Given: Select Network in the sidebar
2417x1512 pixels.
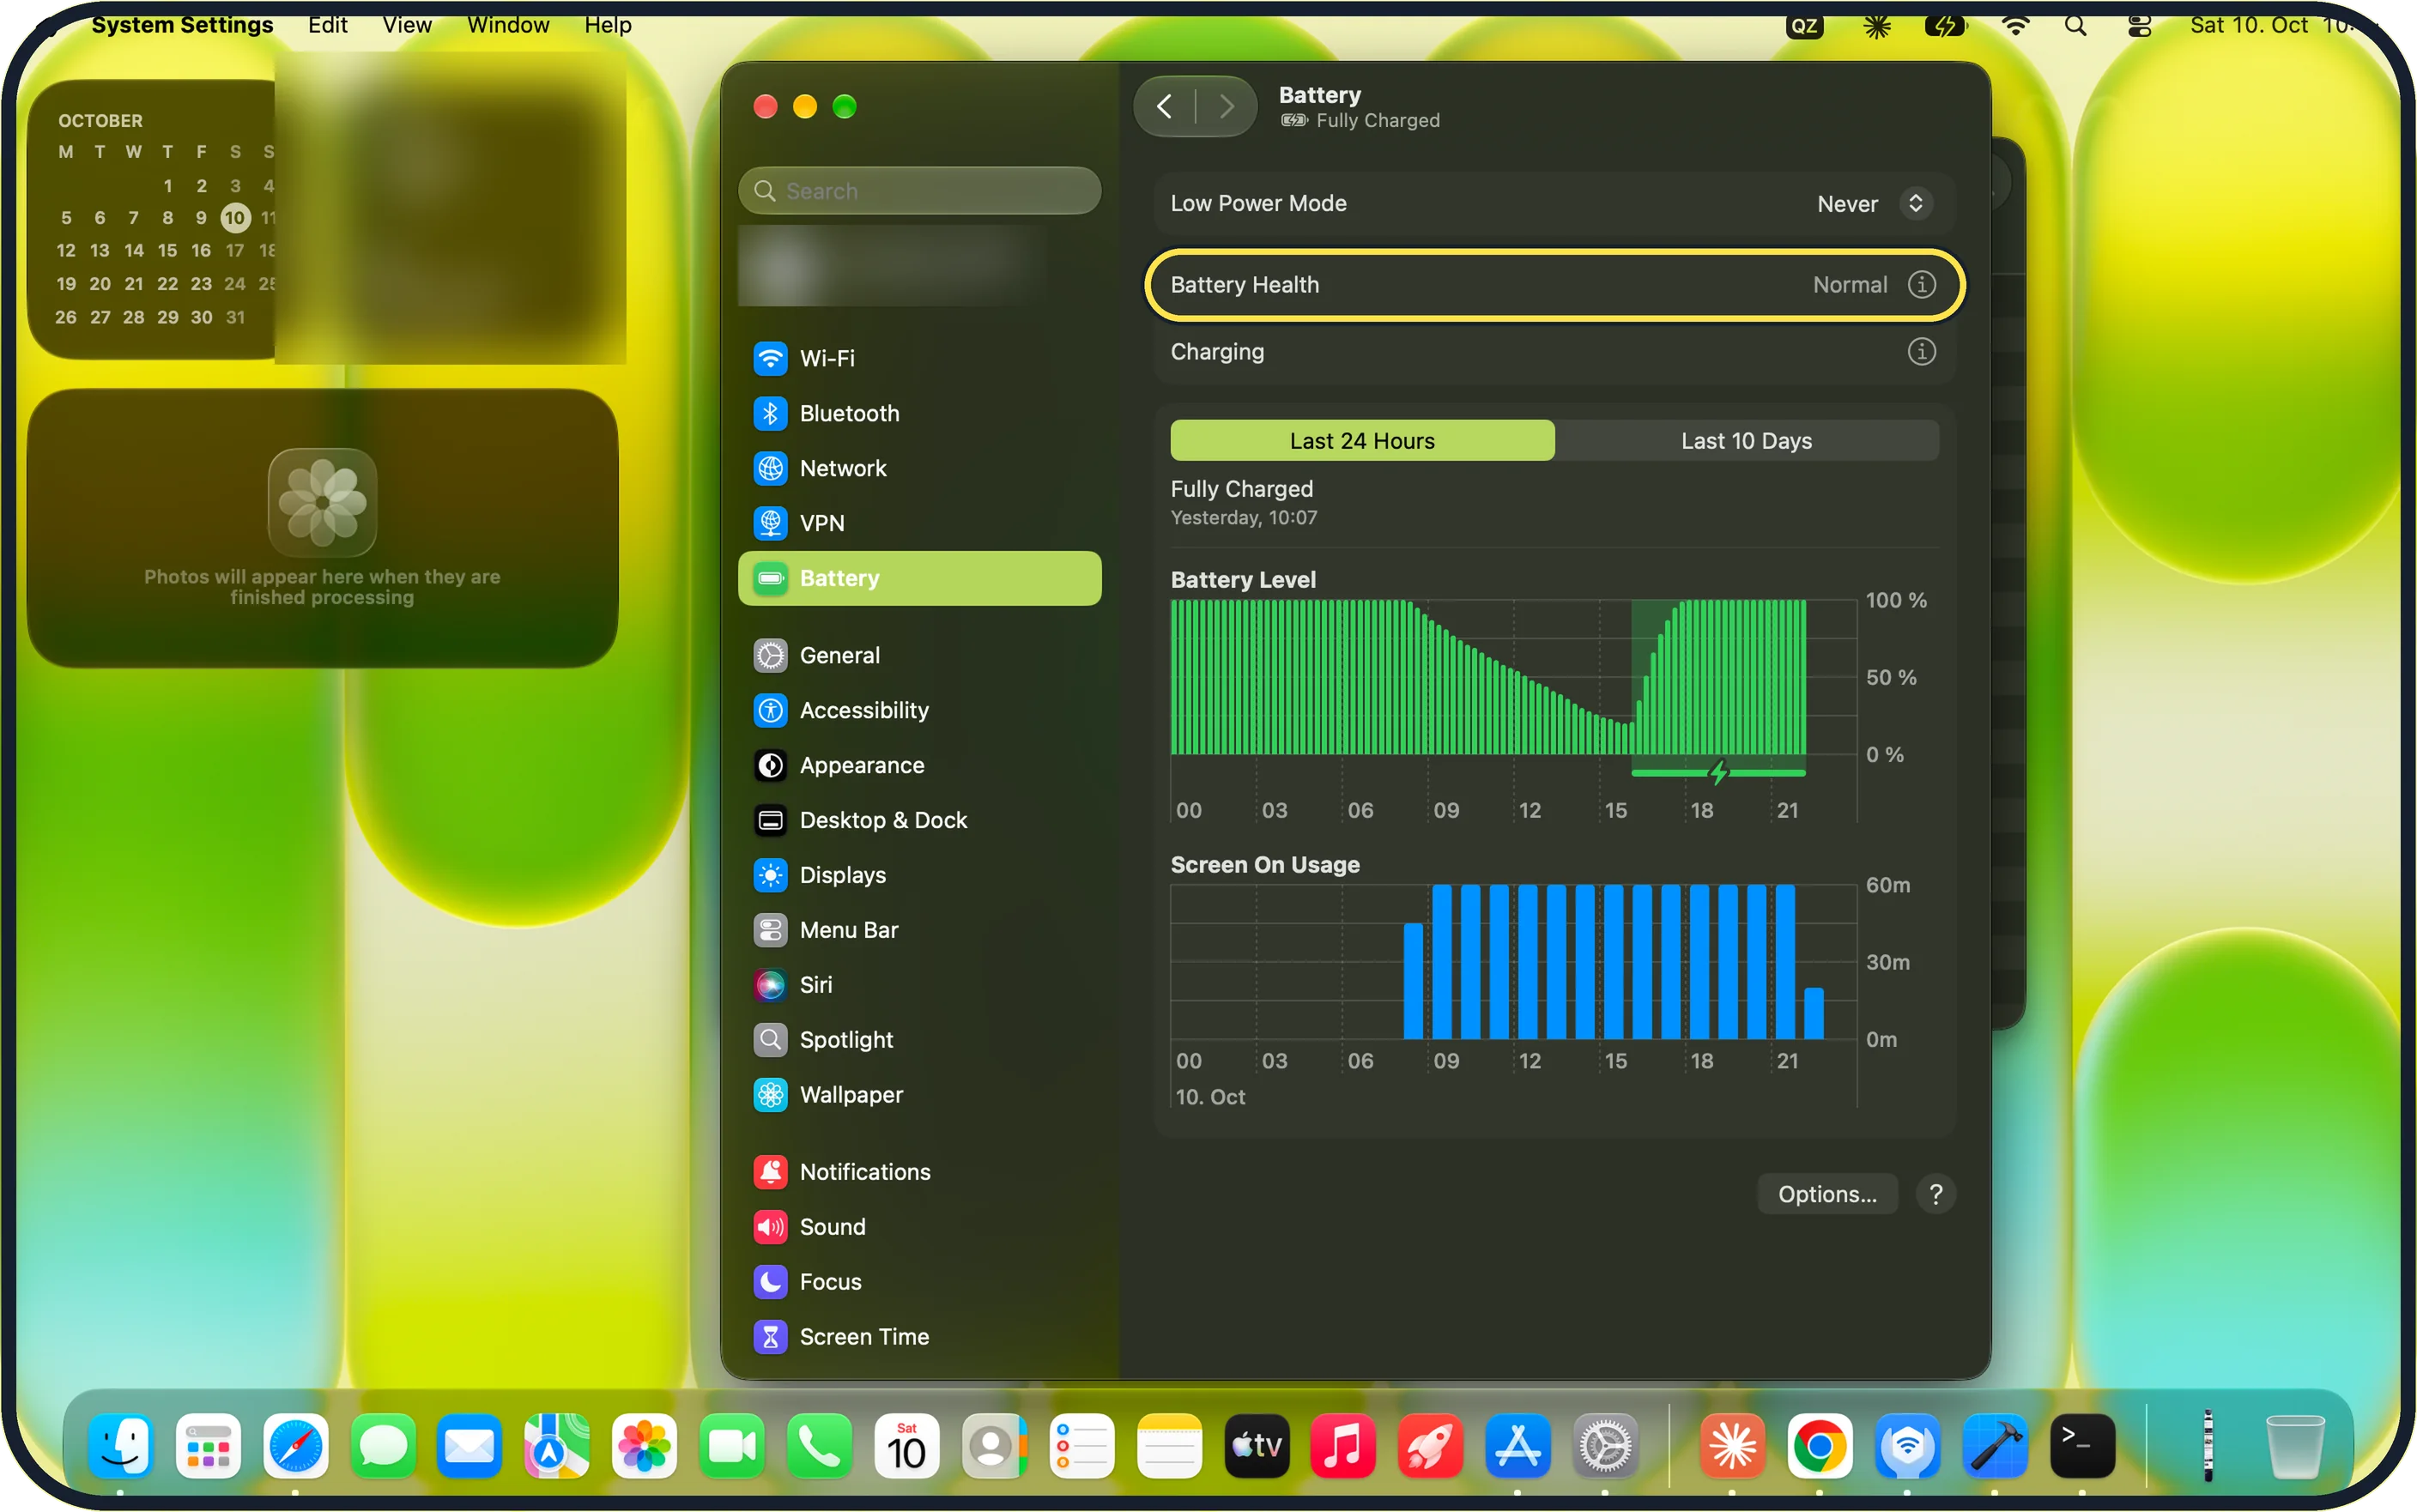Looking at the screenshot, I should pyautogui.click(x=919, y=468).
